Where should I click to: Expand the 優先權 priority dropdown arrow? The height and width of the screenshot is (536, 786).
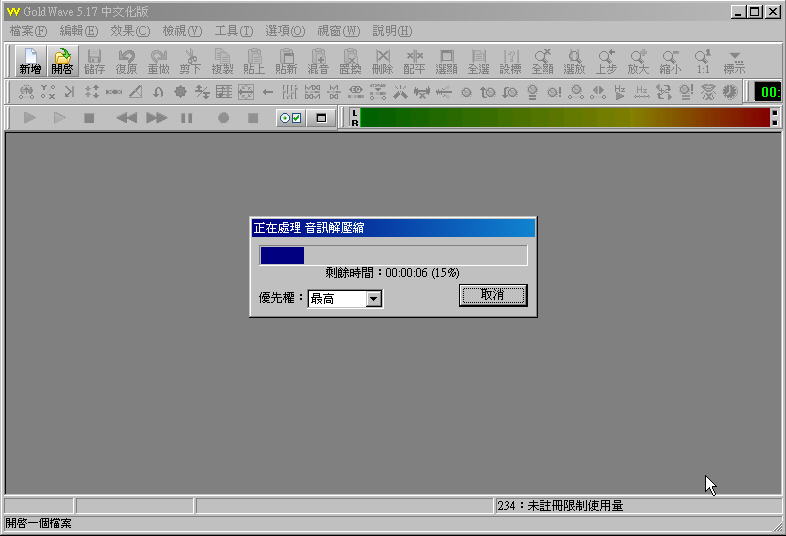(374, 298)
